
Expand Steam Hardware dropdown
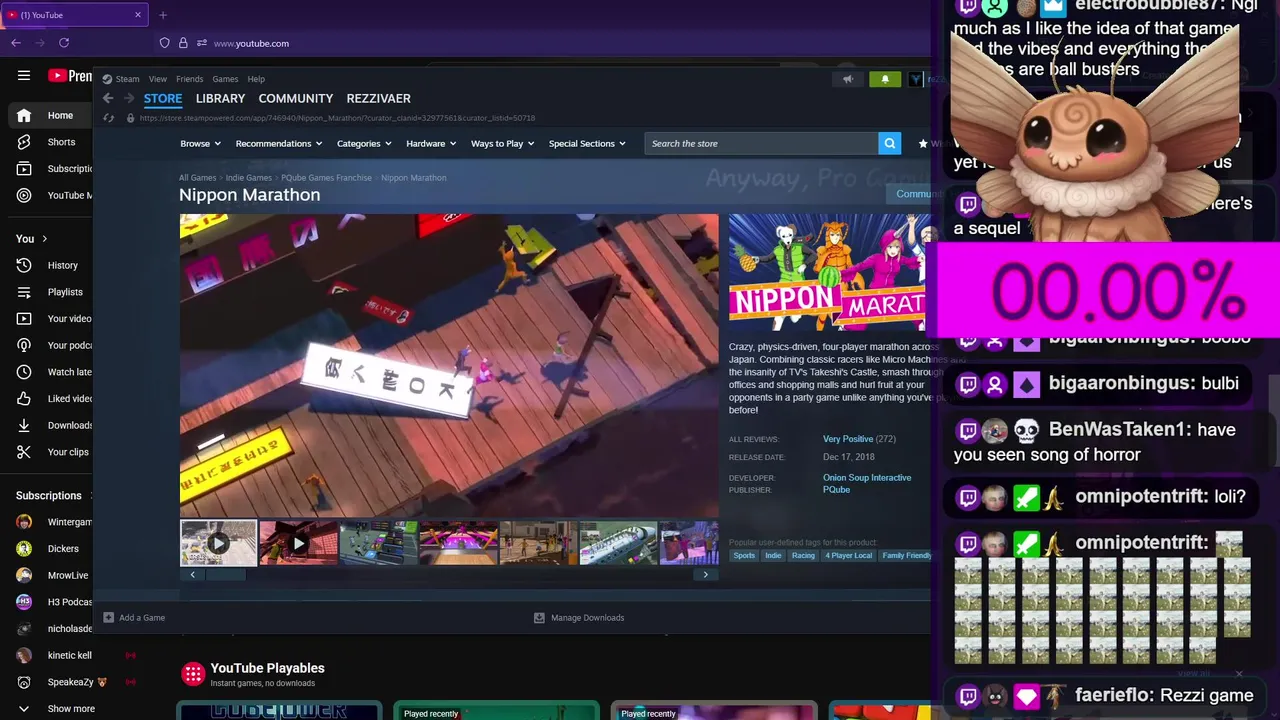coord(431,144)
